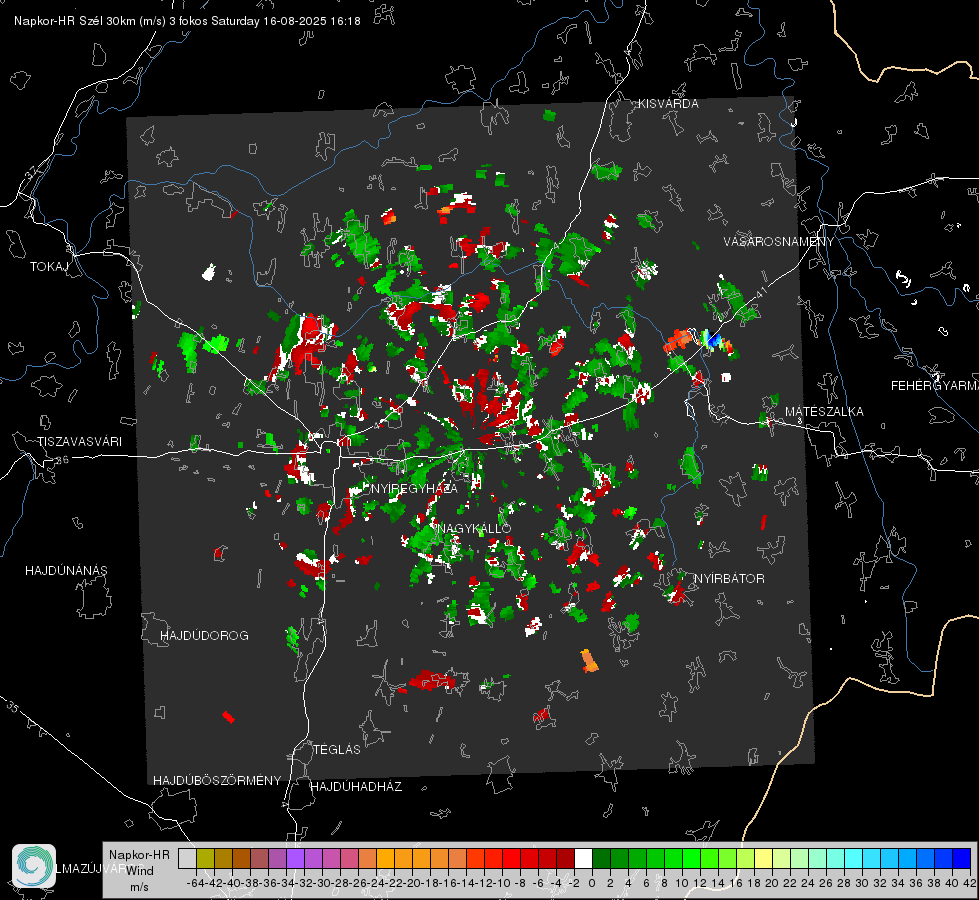Image resolution: width=979 pixels, height=900 pixels.
Task: Pick the yellow swatch between 18 and 20
Action: (763, 858)
